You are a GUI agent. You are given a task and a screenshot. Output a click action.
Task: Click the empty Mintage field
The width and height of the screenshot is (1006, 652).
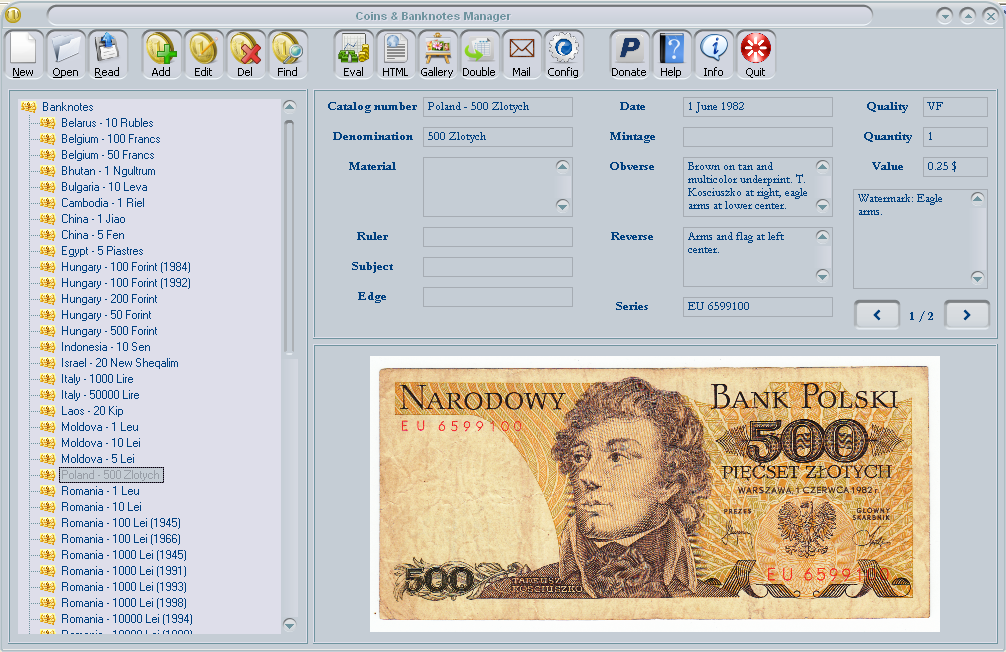(x=758, y=137)
